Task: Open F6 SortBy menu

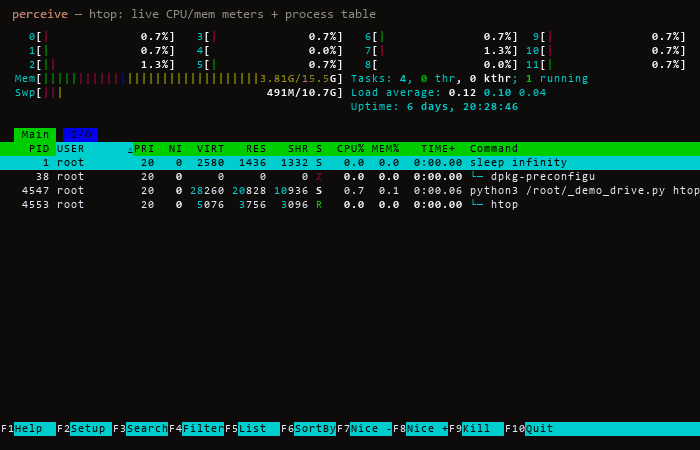Action: pyautogui.click(x=308, y=429)
